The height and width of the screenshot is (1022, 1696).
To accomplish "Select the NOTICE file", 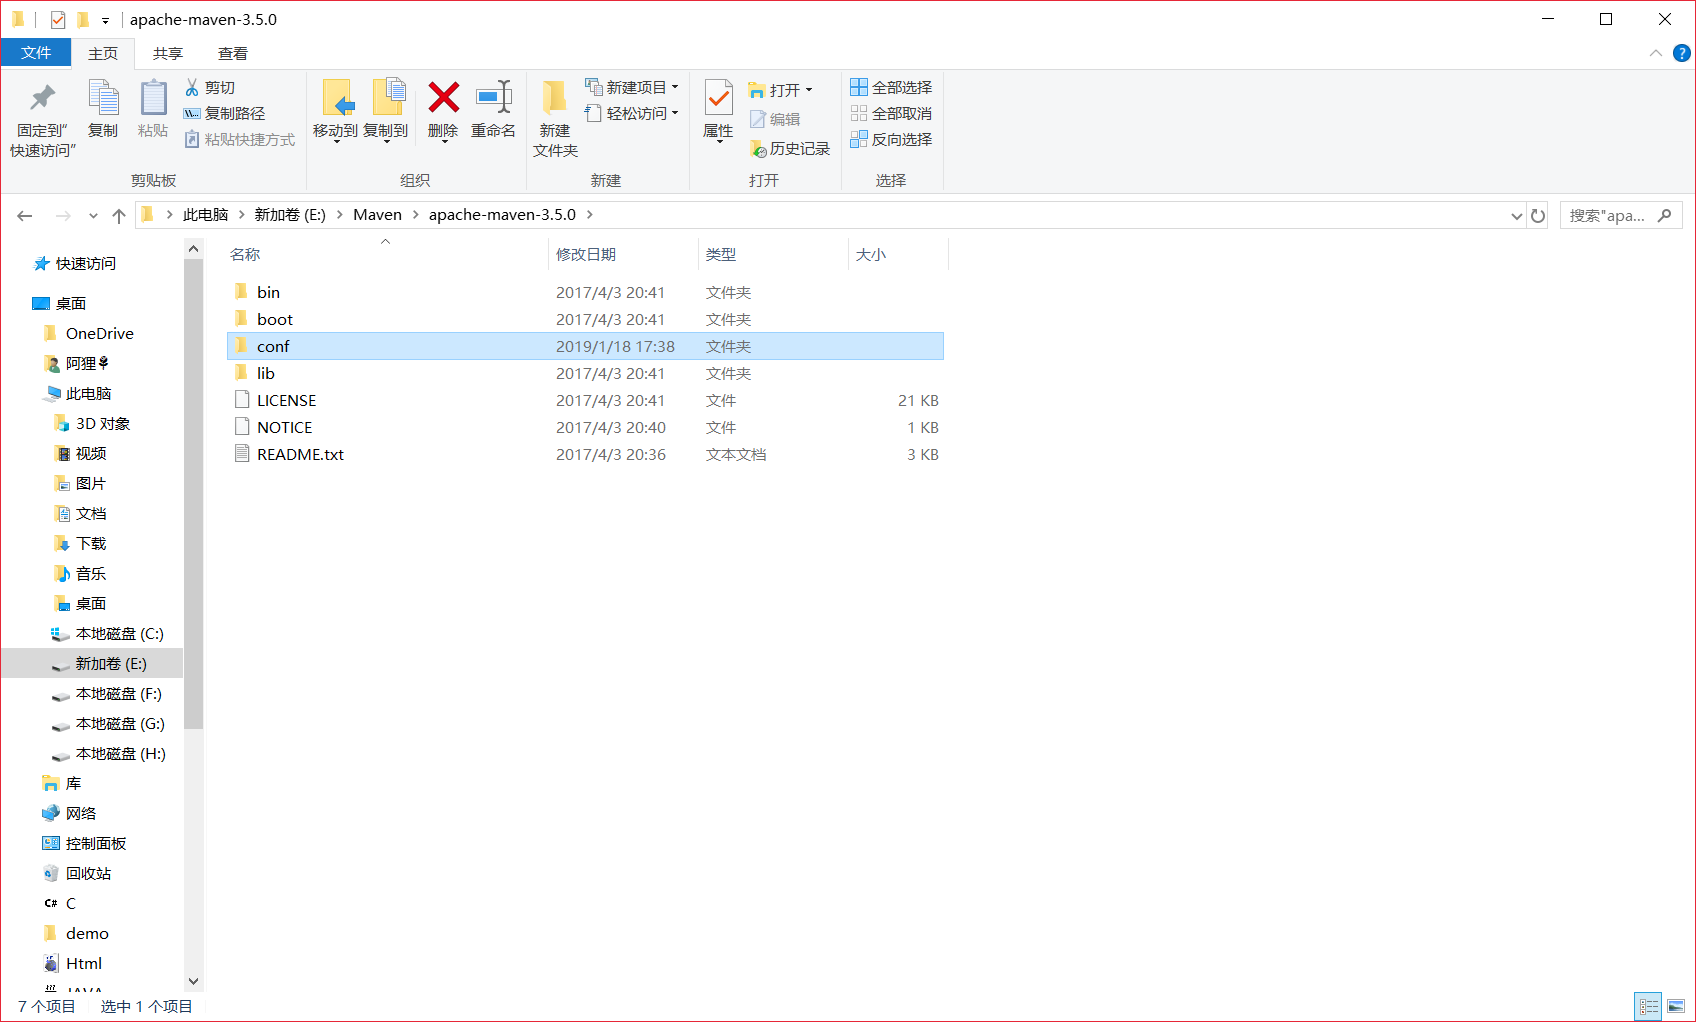I will (585, 427).
